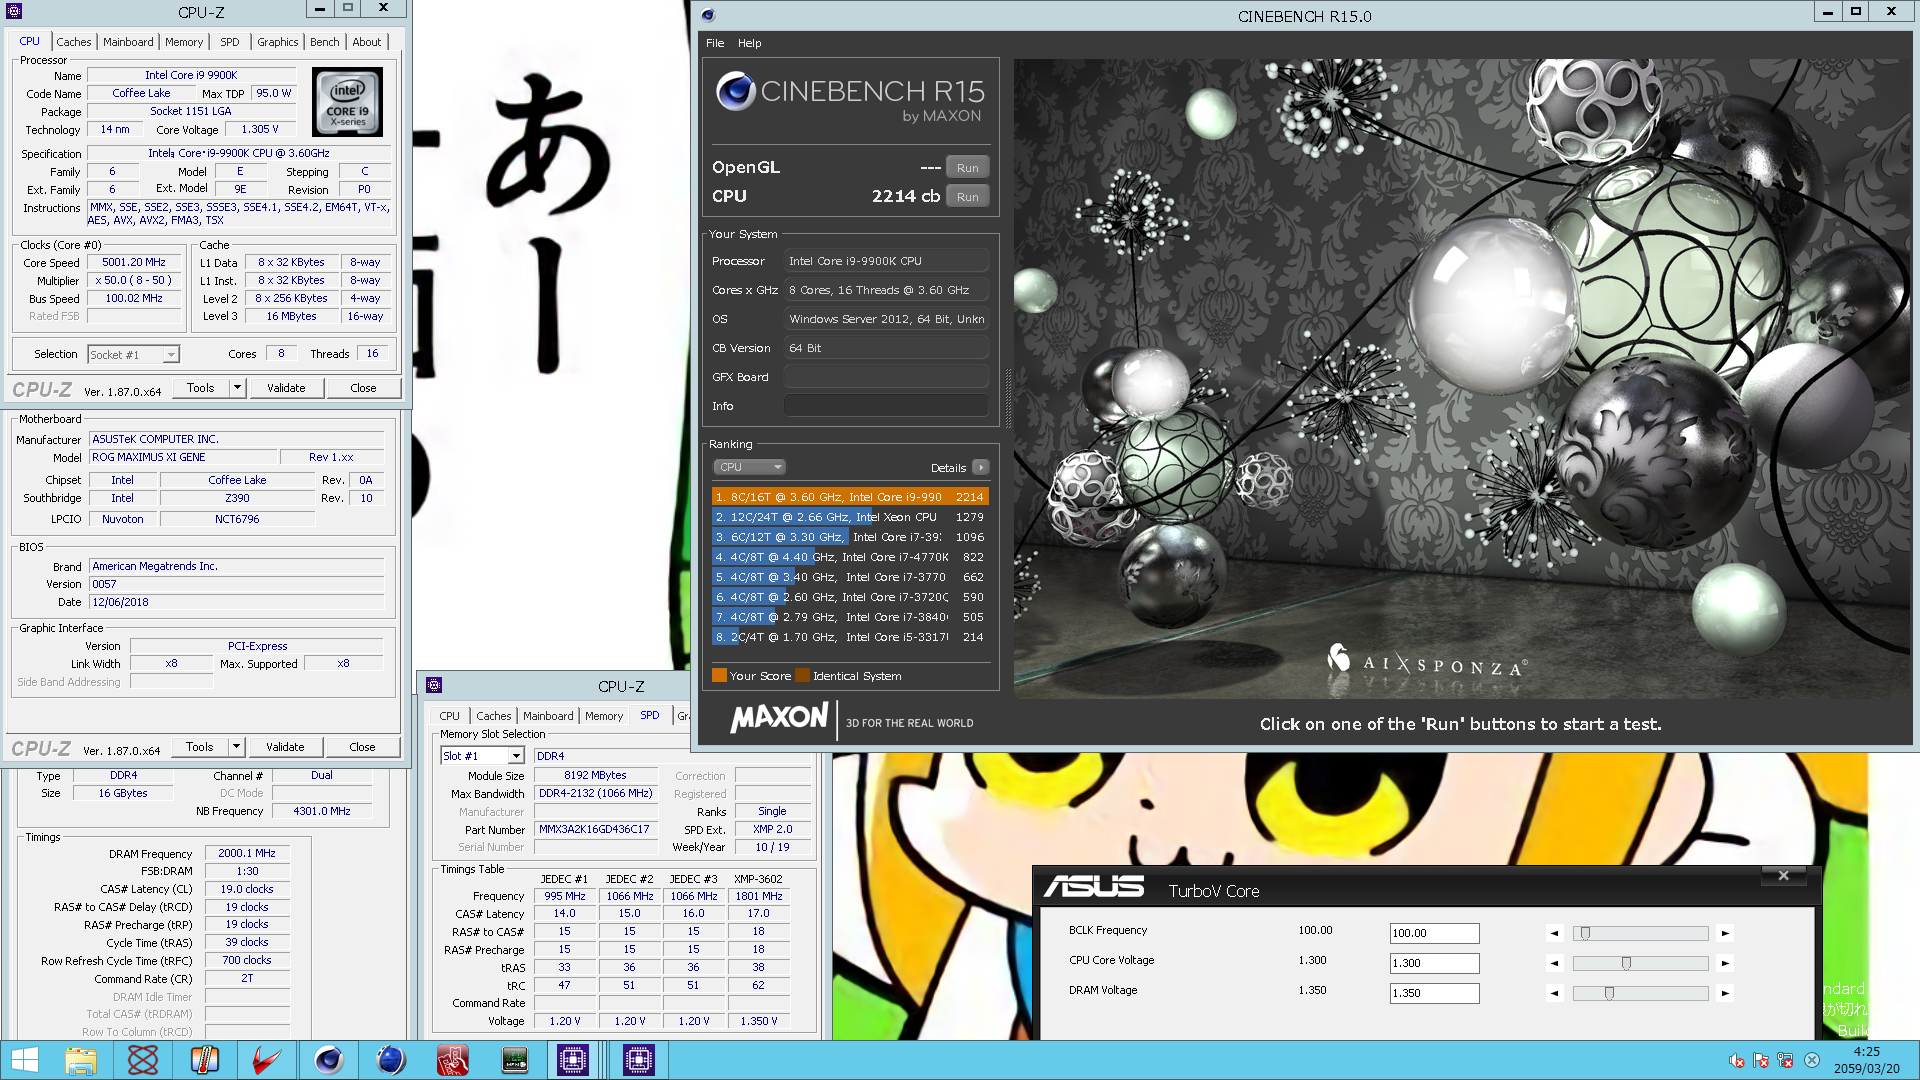Click CPU Core Voltage input field
The height and width of the screenshot is (1080, 1920).
click(1434, 963)
